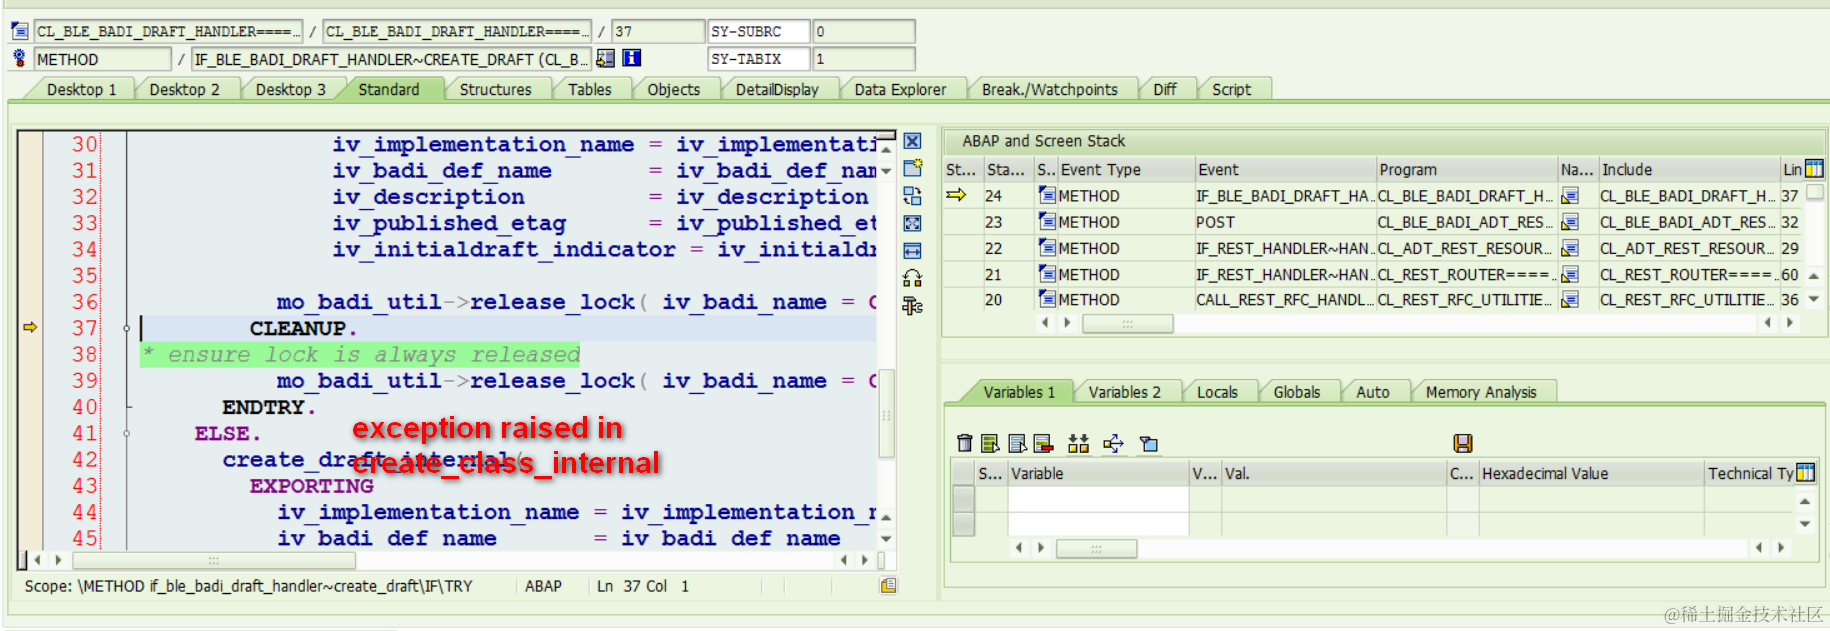The height and width of the screenshot is (631, 1830).
Task: Click the column configuration icon in stack table header
Action: click(1814, 169)
